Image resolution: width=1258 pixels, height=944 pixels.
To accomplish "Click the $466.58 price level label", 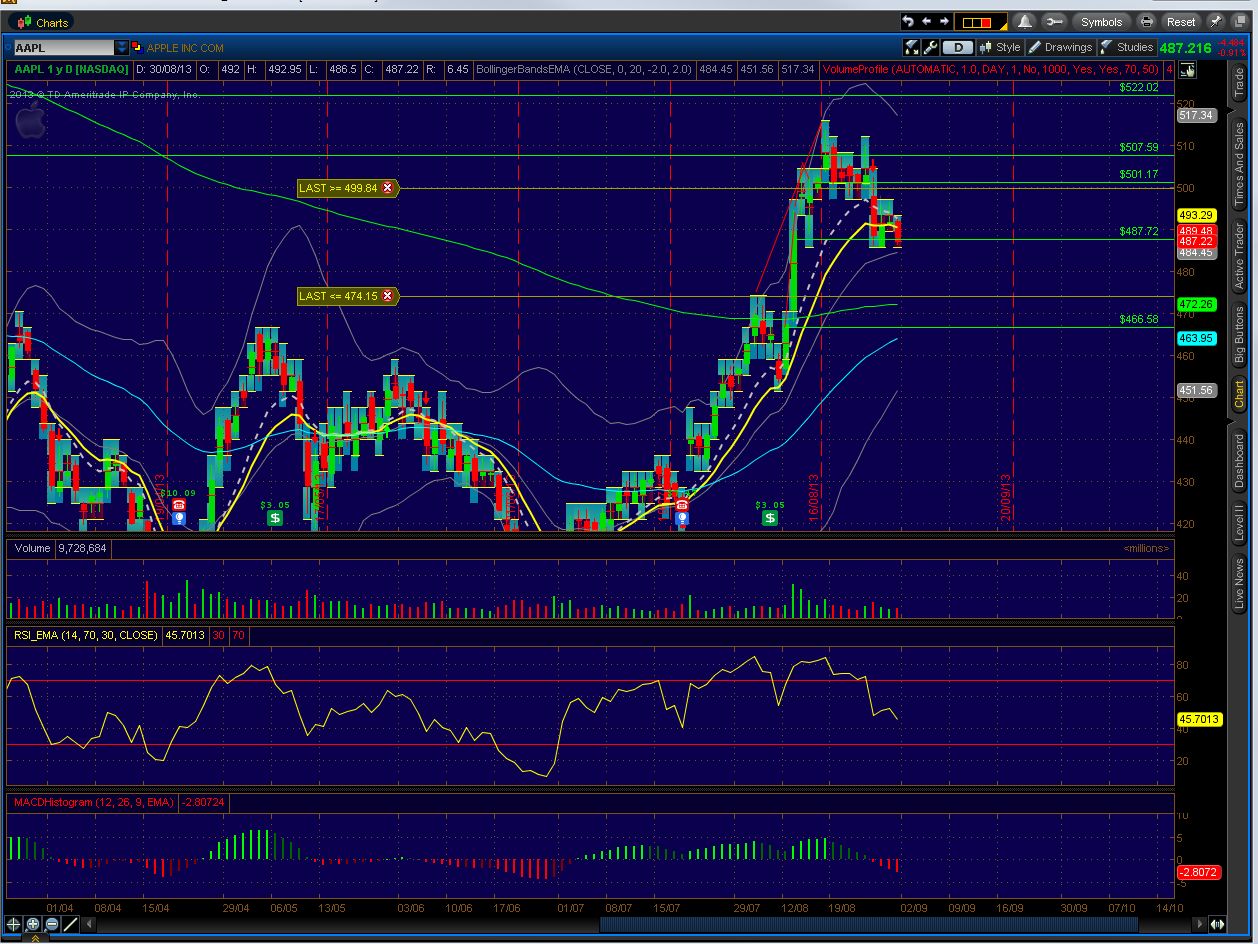I will click(1139, 319).
